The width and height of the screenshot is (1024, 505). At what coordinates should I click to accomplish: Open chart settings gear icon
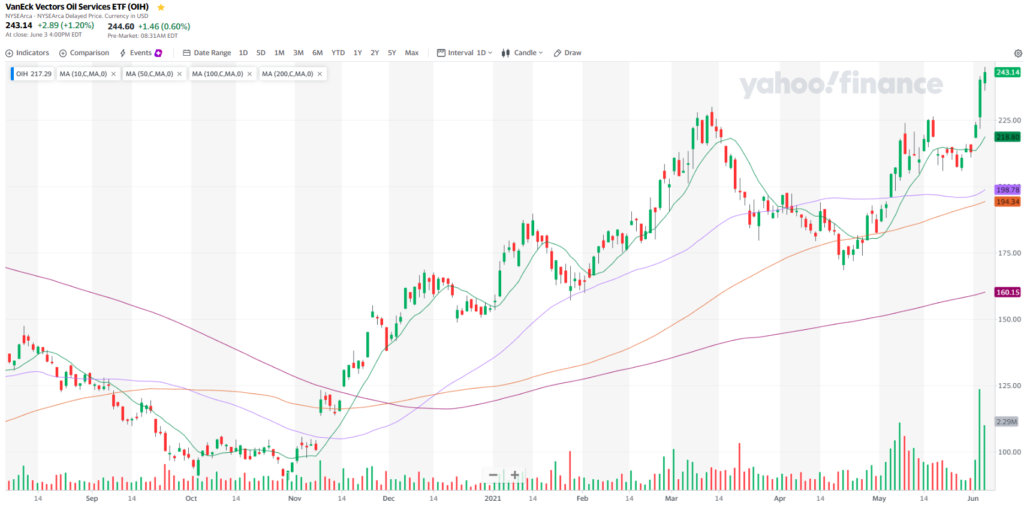[1017, 53]
